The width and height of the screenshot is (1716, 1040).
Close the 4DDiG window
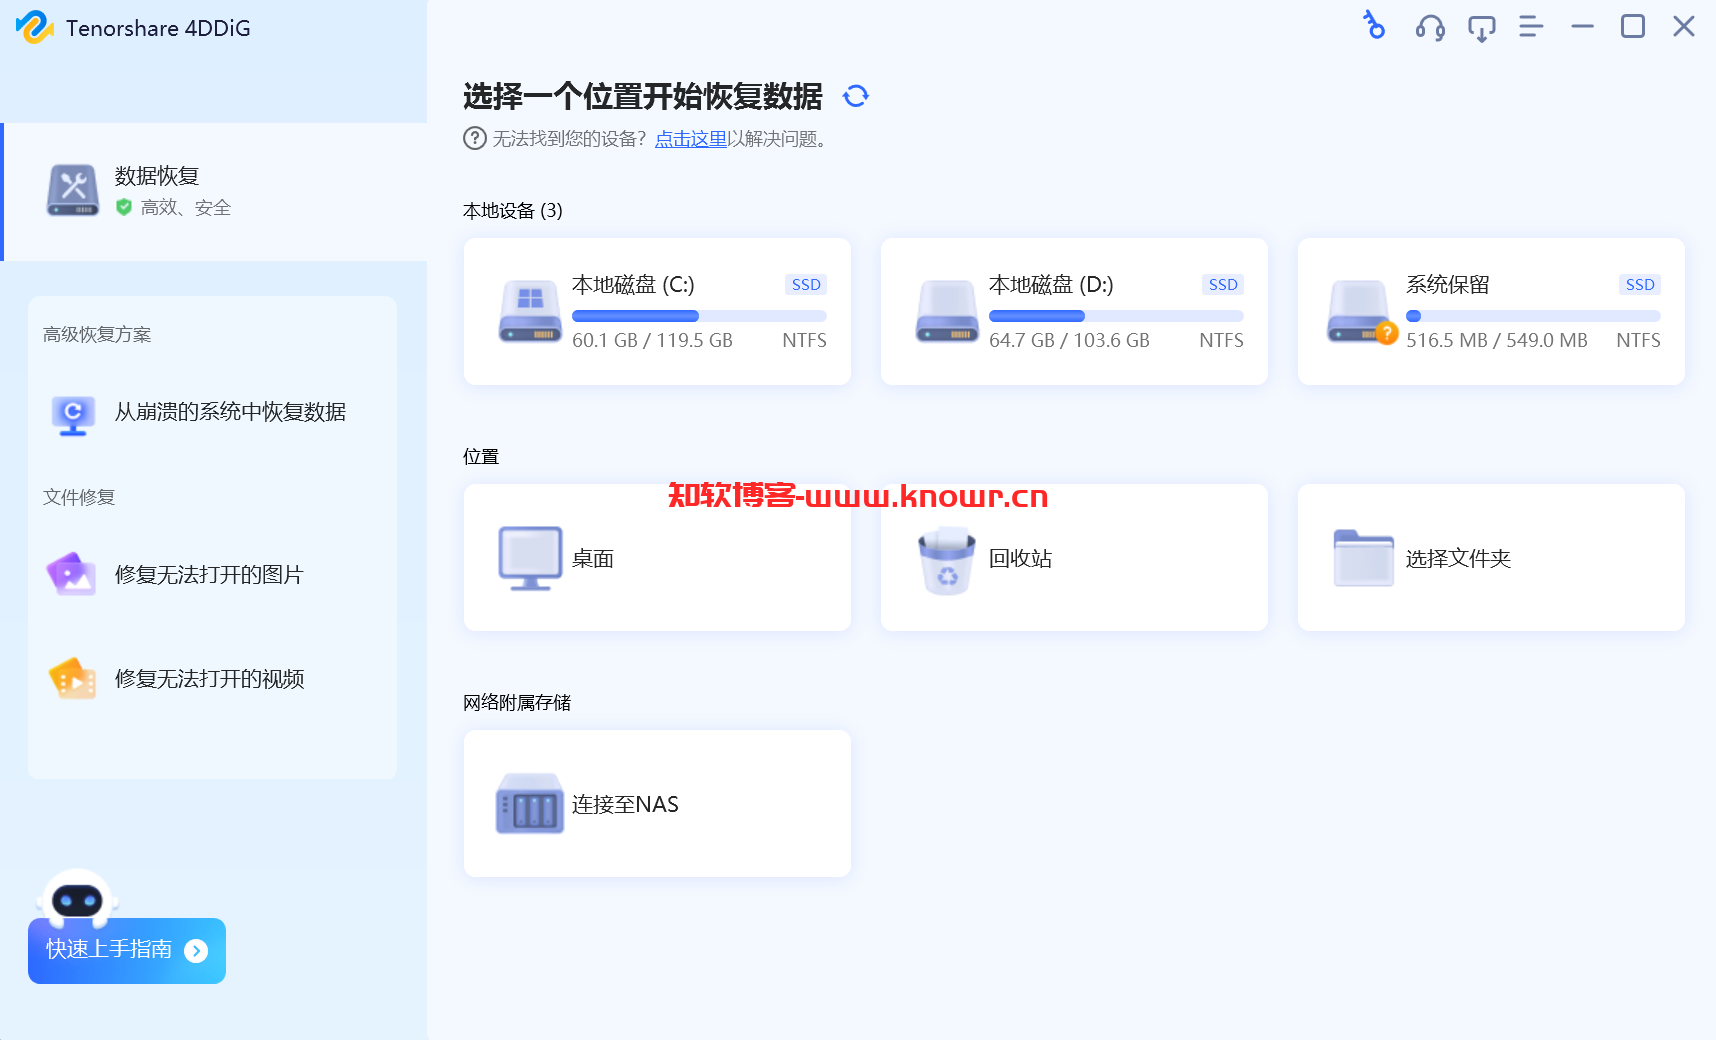pos(1684,27)
